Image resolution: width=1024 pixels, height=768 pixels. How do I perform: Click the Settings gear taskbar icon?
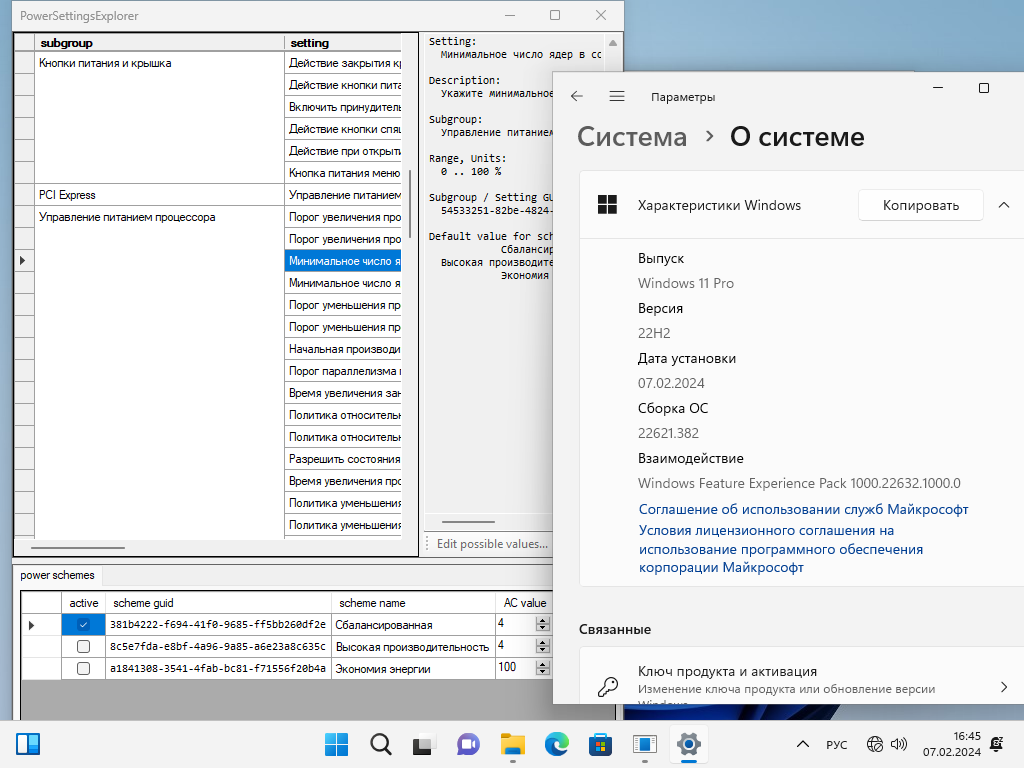pyautogui.click(x=688, y=744)
